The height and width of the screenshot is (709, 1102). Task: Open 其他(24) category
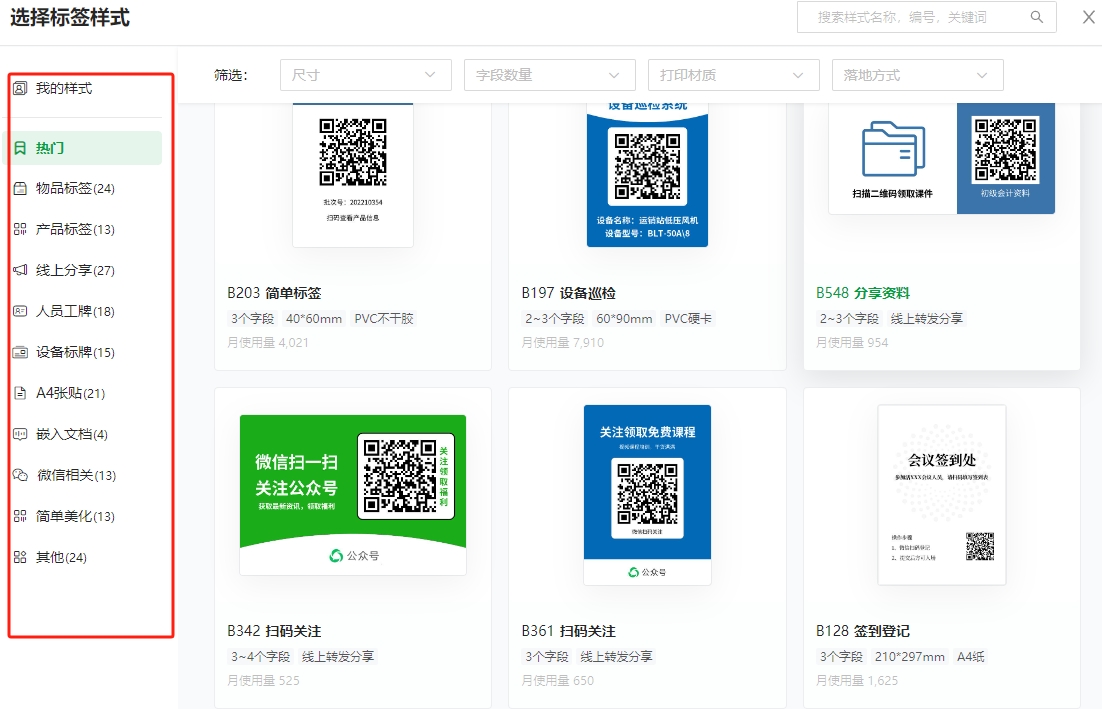(x=61, y=557)
